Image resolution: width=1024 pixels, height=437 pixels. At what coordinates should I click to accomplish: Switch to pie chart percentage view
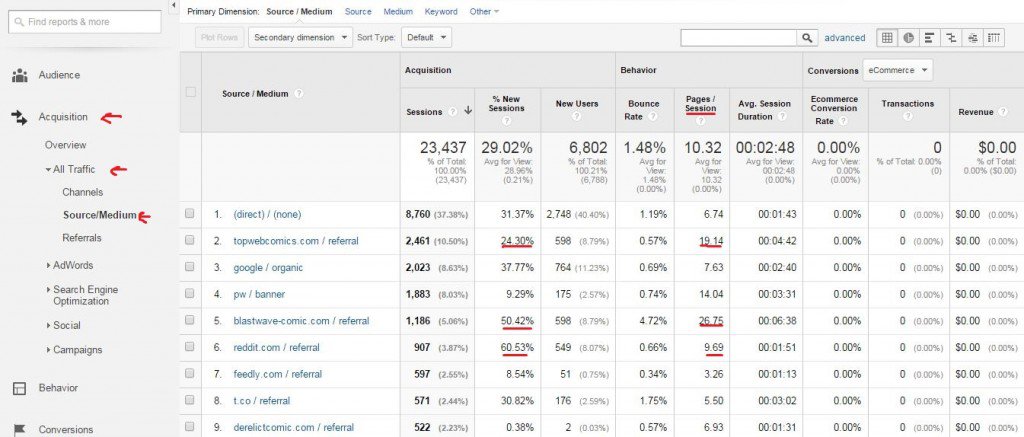coord(908,38)
